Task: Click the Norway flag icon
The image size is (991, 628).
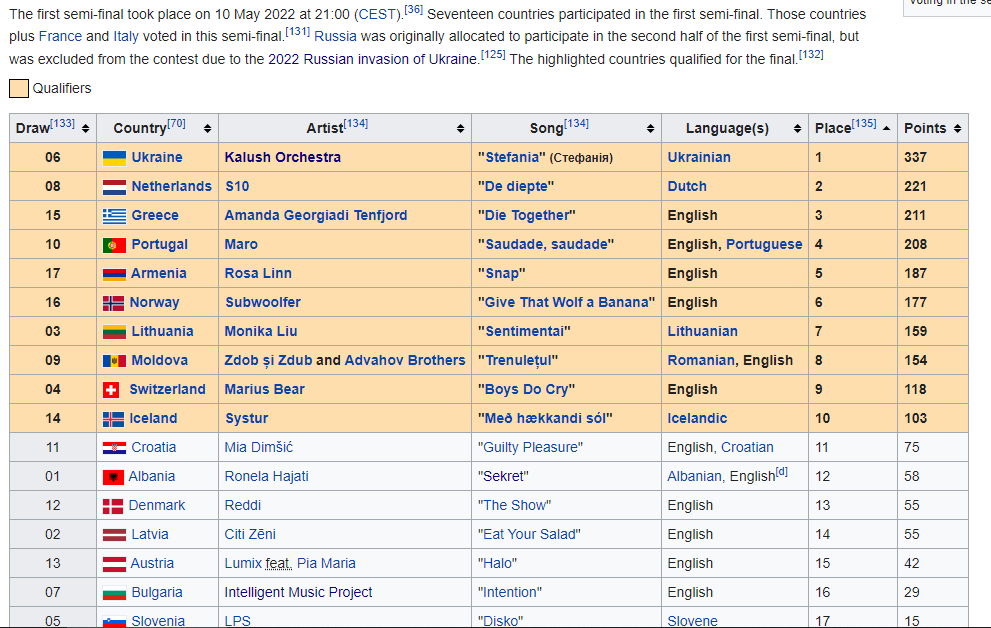Action: pyautogui.click(x=114, y=303)
